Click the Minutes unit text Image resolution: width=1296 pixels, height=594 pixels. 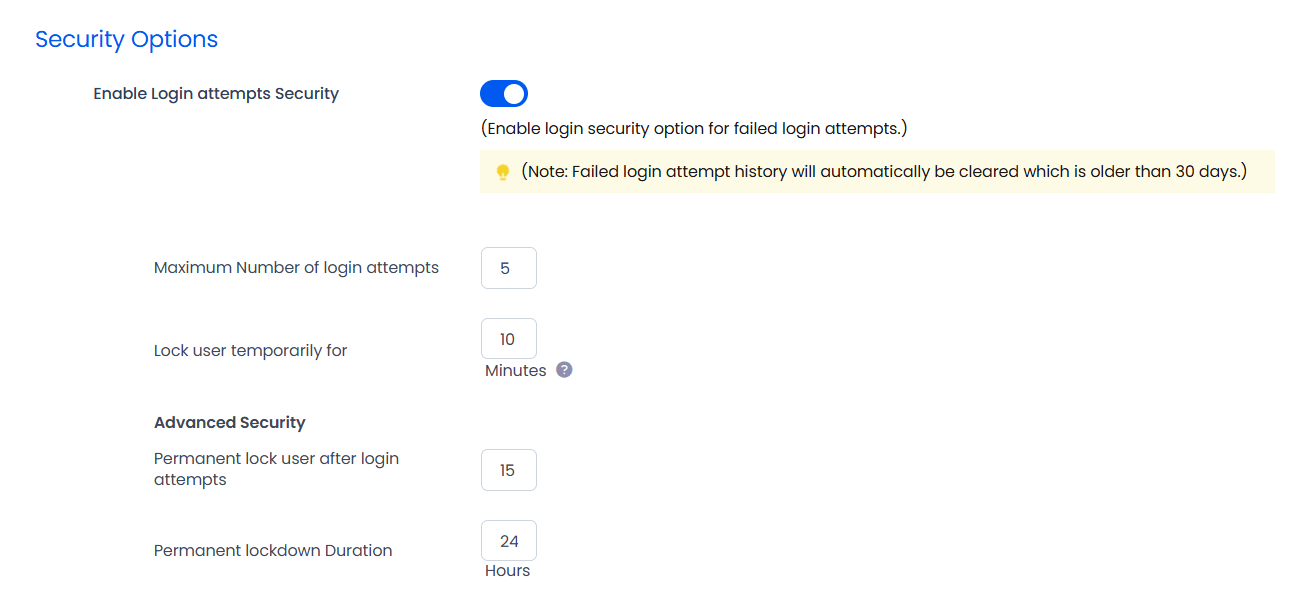point(516,371)
